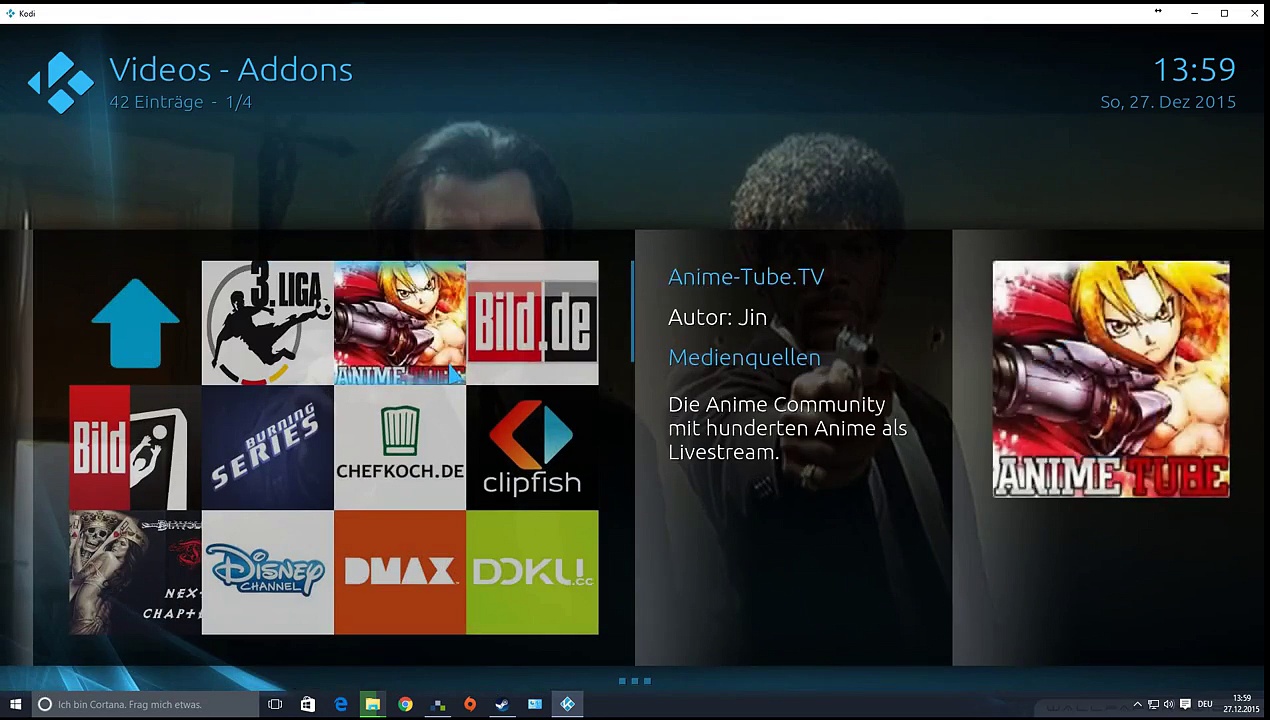
Task: Launch the Disney Channel addon
Action: coord(267,572)
